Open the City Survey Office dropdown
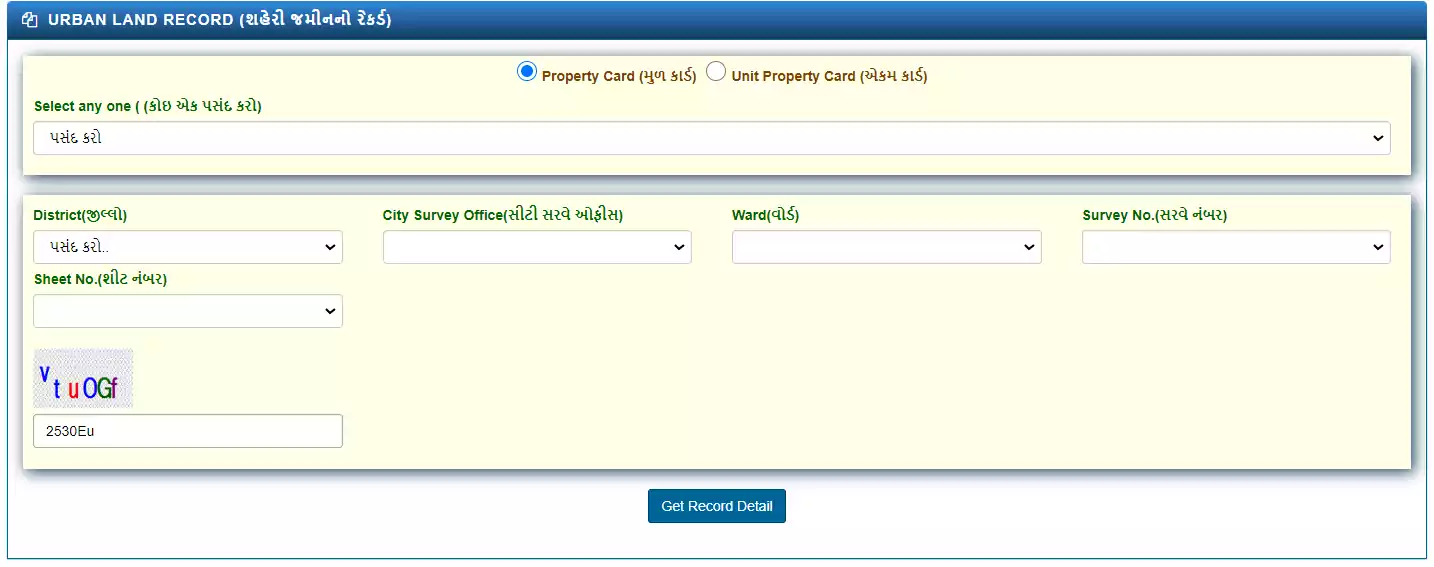 pos(537,247)
